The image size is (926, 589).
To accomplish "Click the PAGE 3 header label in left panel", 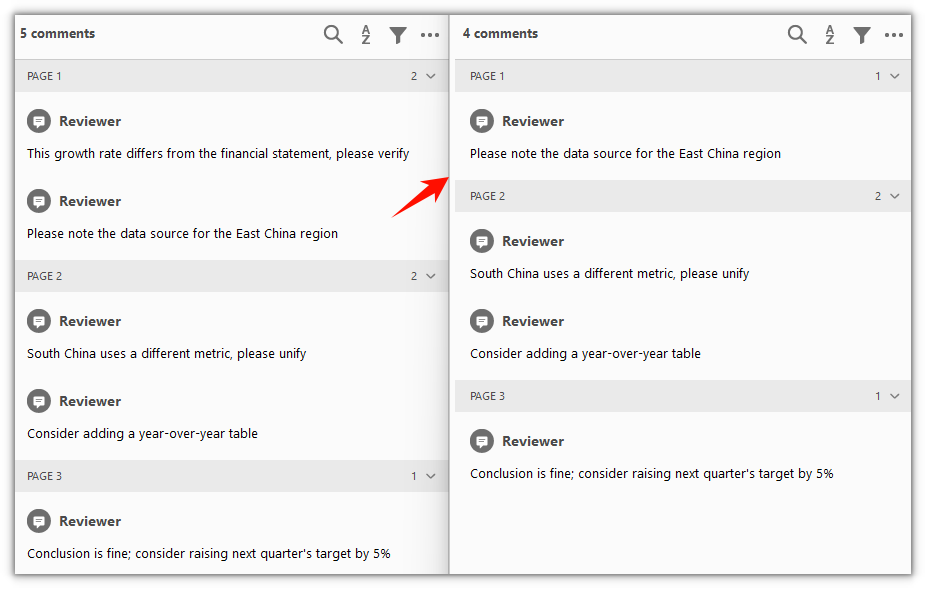I will click(x=44, y=476).
